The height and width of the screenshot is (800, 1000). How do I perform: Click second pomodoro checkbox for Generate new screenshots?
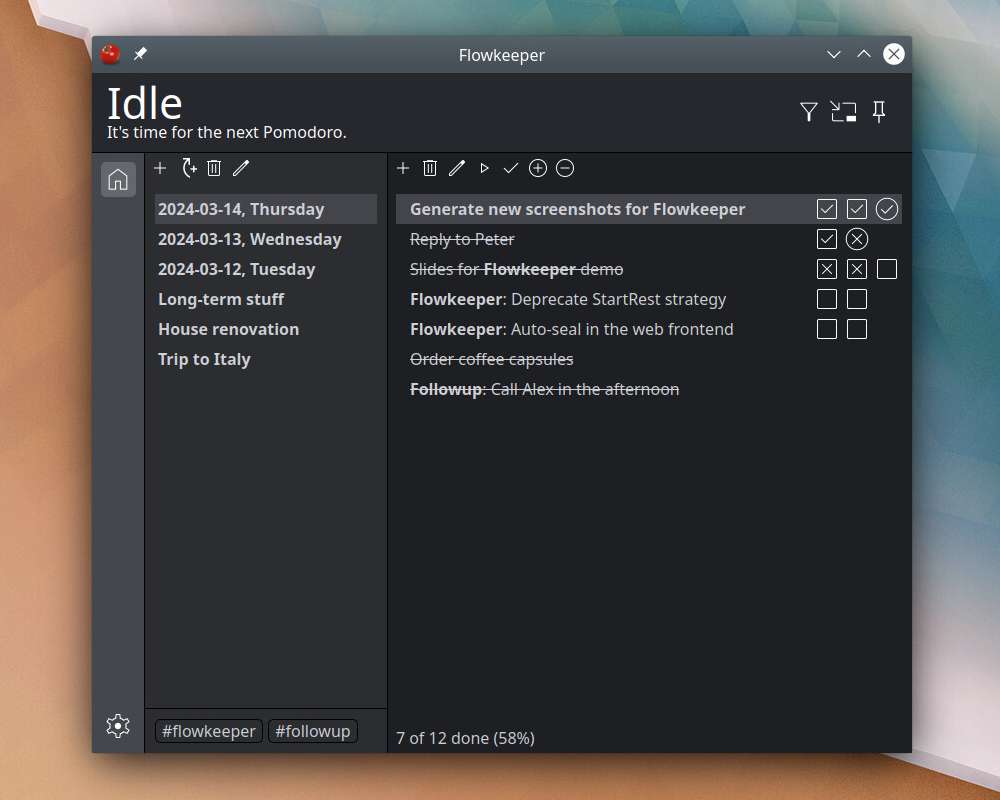[x=857, y=209]
